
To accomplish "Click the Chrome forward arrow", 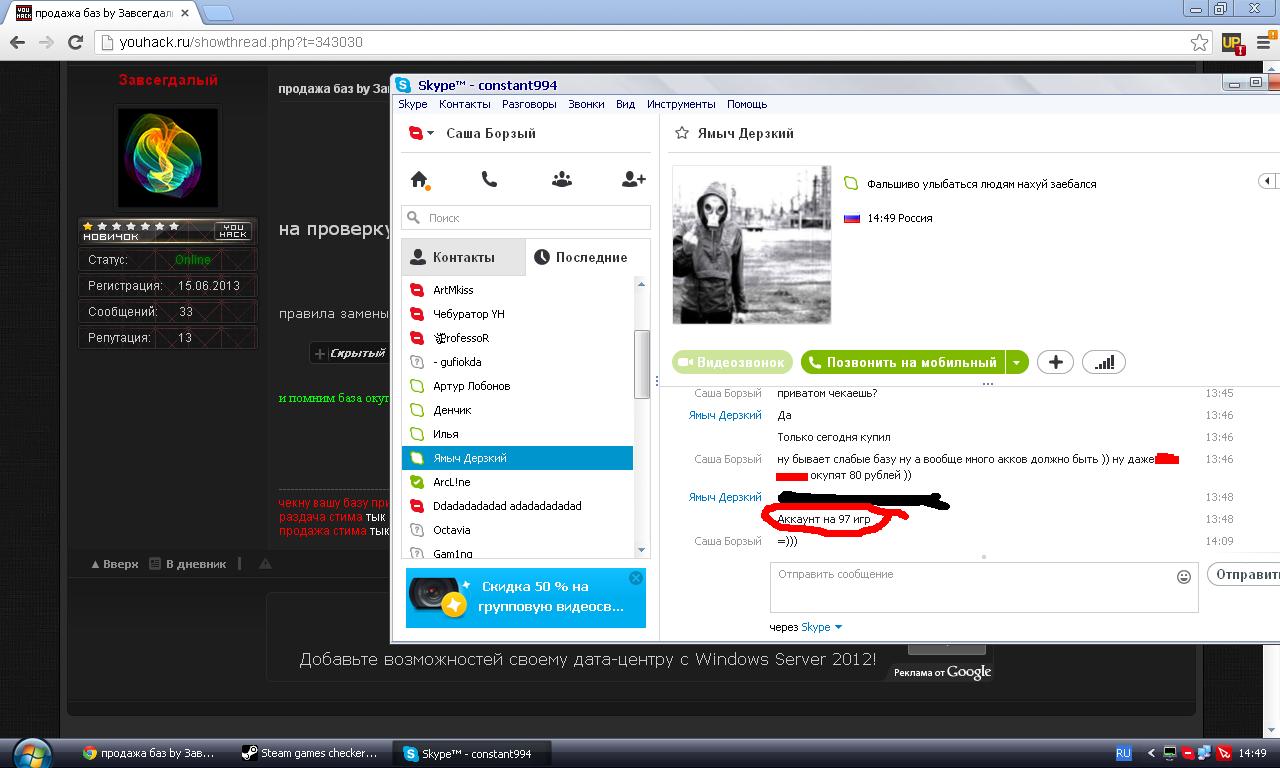I will [46, 42].
